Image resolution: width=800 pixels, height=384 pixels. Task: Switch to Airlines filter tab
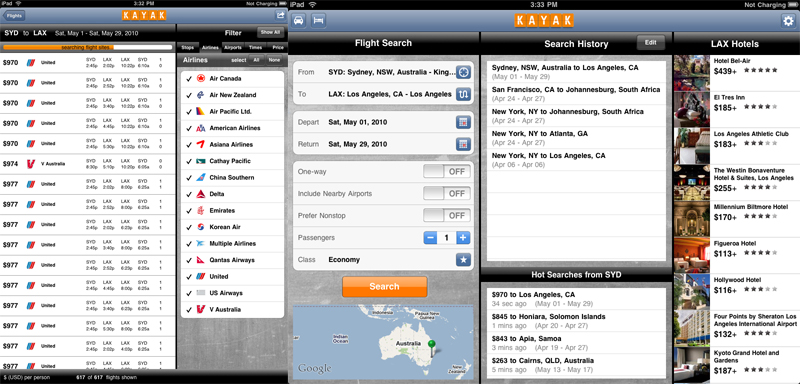point(210,47)
